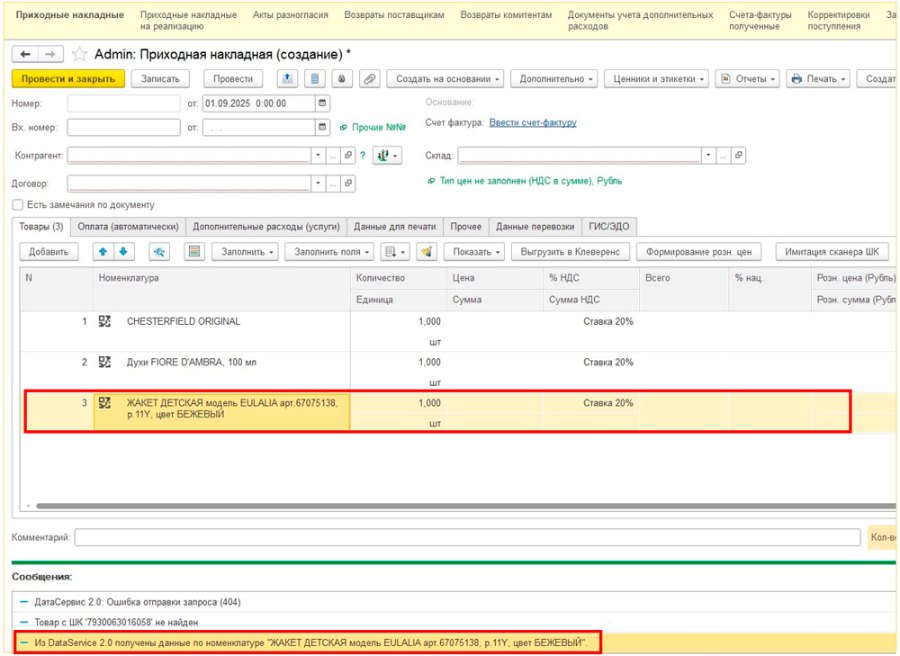900x656 pixels.
Task: Open the 'Заполнить поля' dropdown
Action: [329, 251]
